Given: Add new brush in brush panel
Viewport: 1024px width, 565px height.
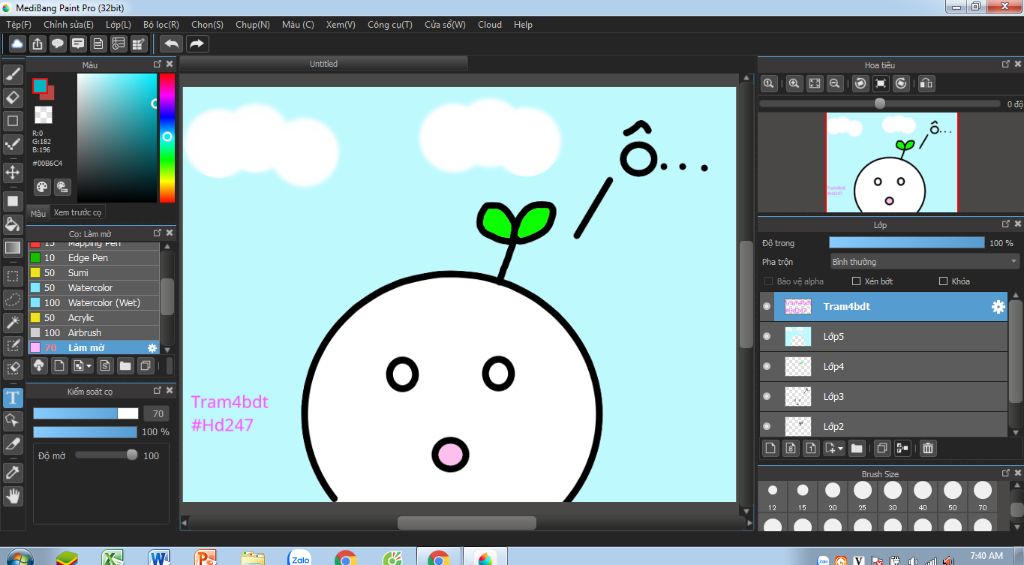Looking at the screenshot, I should (59, 366).
